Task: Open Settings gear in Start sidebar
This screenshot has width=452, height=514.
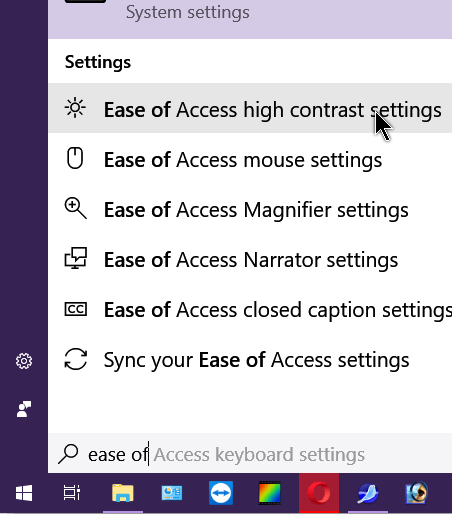Action: coord(24,361)
